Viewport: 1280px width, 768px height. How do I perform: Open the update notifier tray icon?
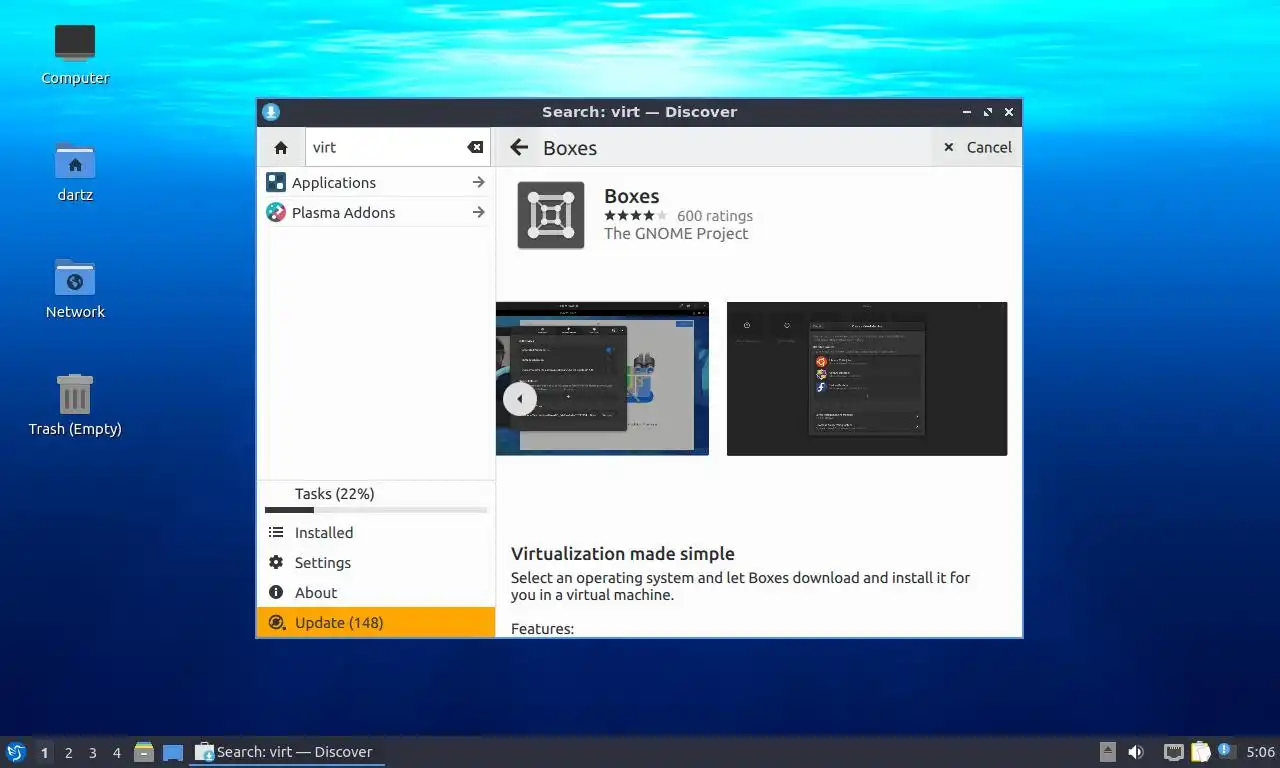(x=1226, y=751)
